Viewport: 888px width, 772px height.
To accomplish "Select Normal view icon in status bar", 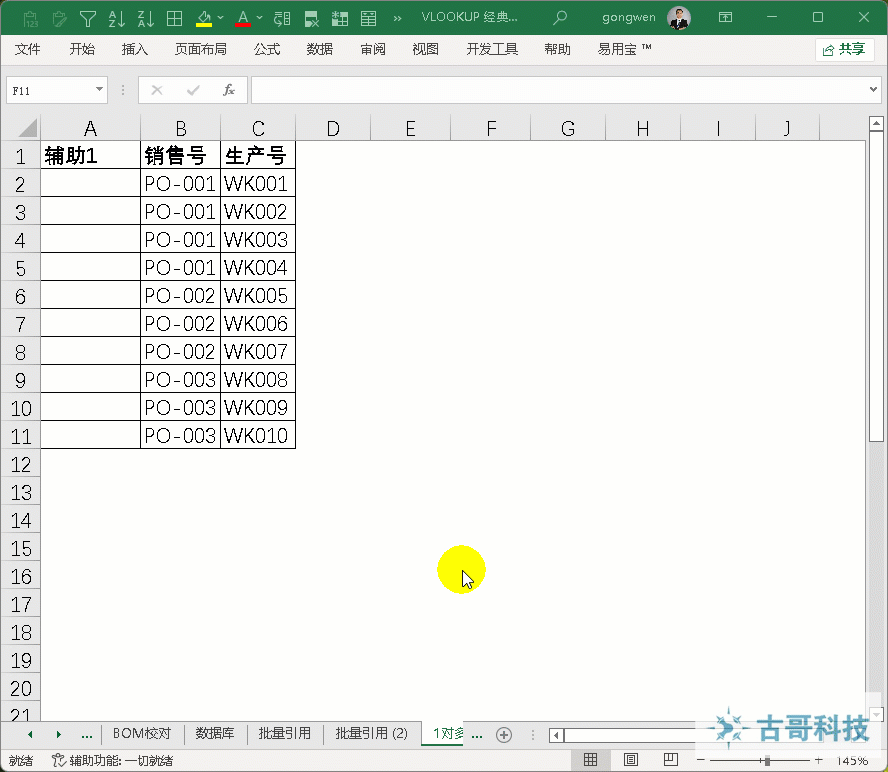I will coord(590,760).
